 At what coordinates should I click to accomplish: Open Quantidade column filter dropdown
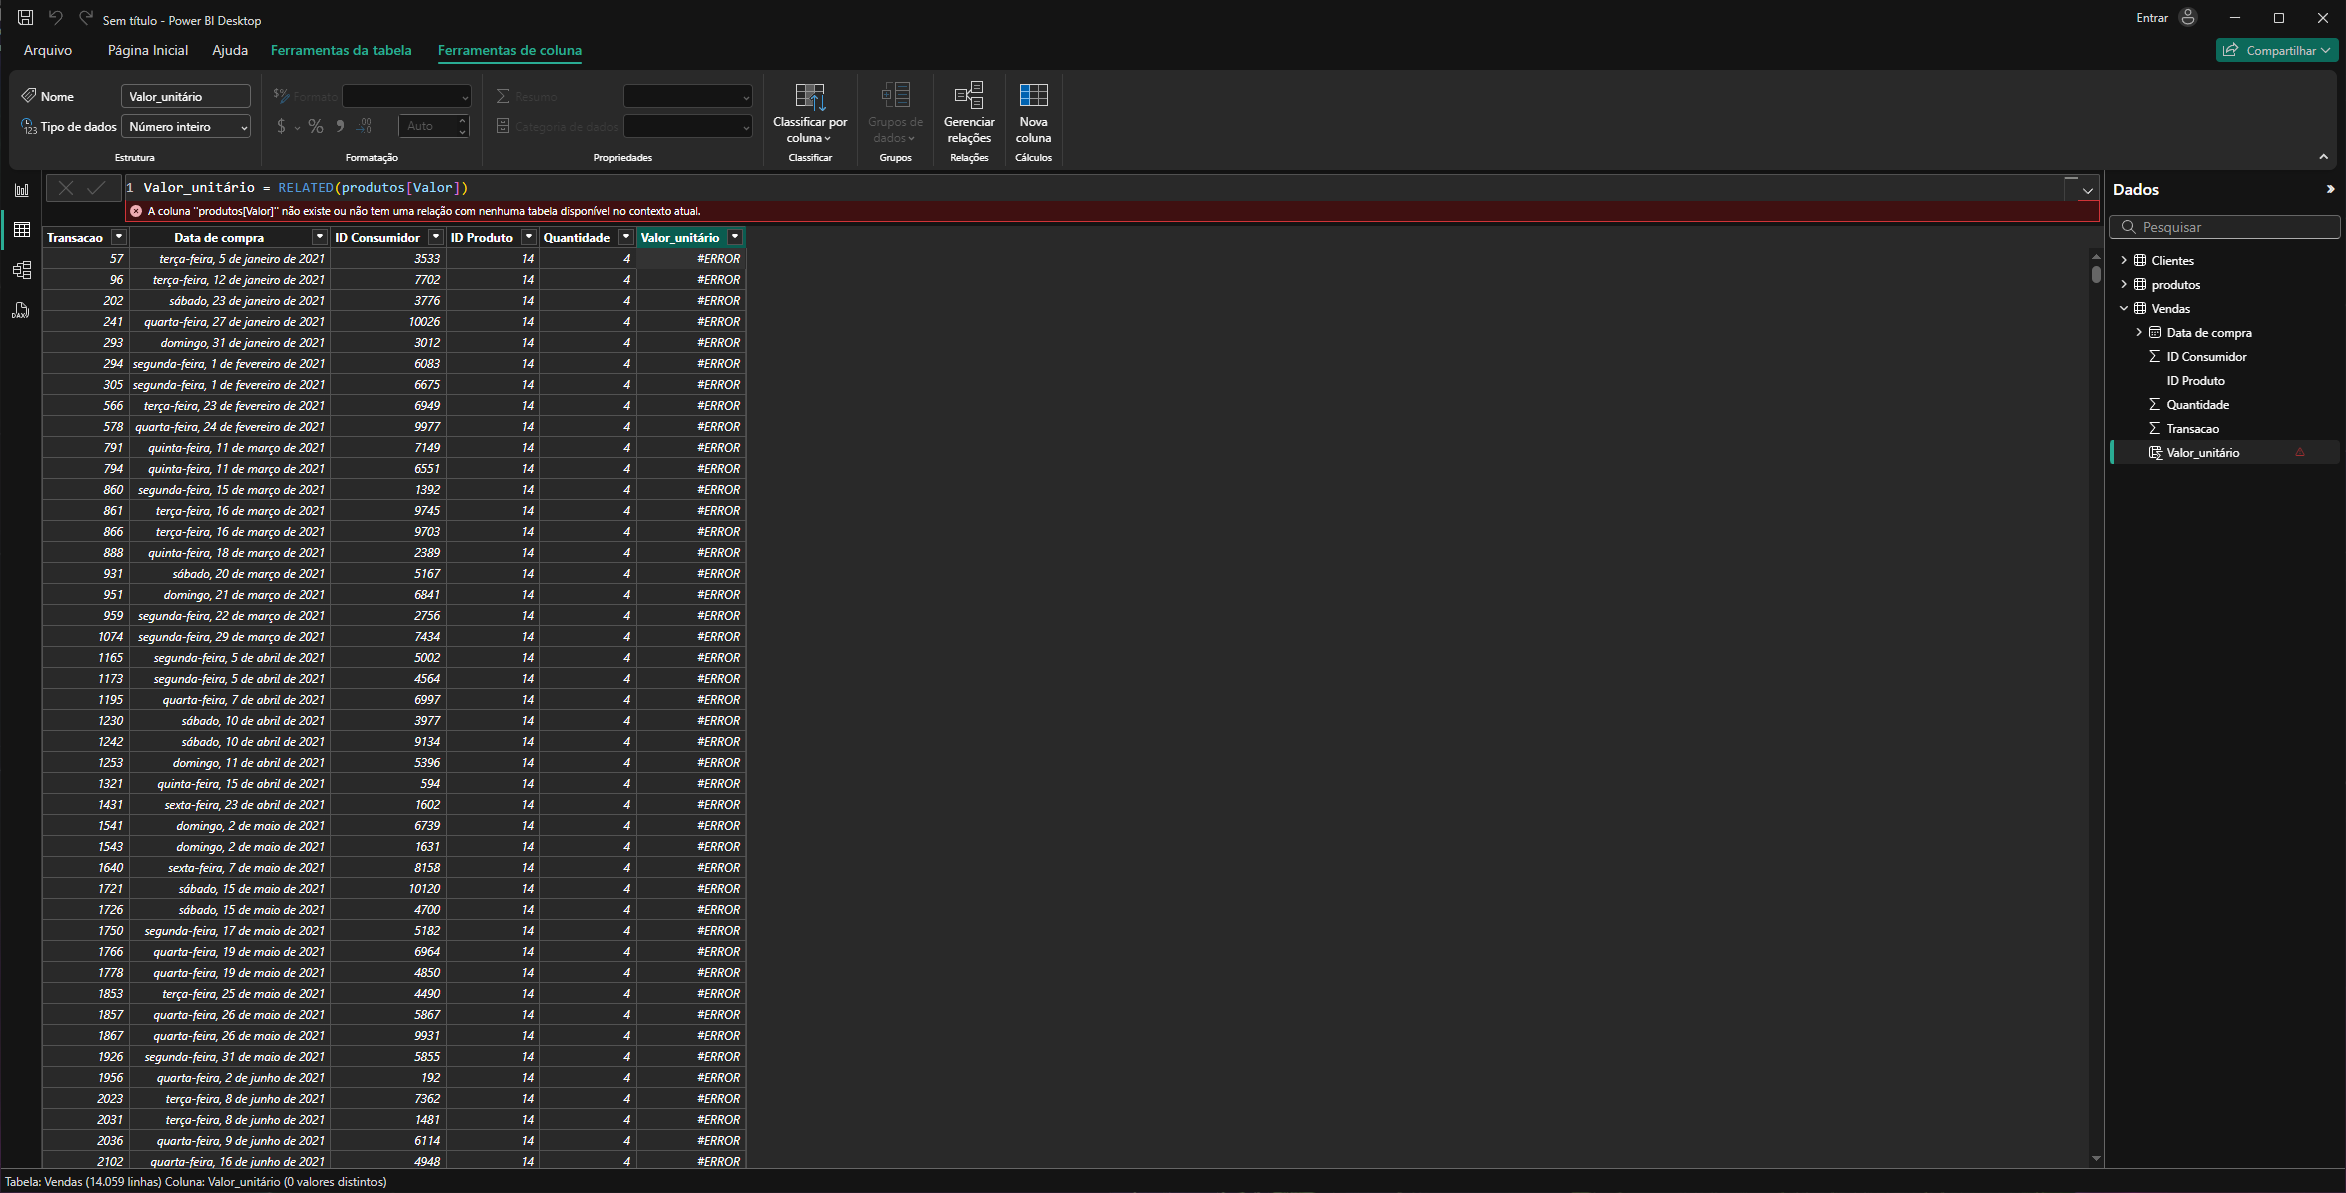[625, 237]
